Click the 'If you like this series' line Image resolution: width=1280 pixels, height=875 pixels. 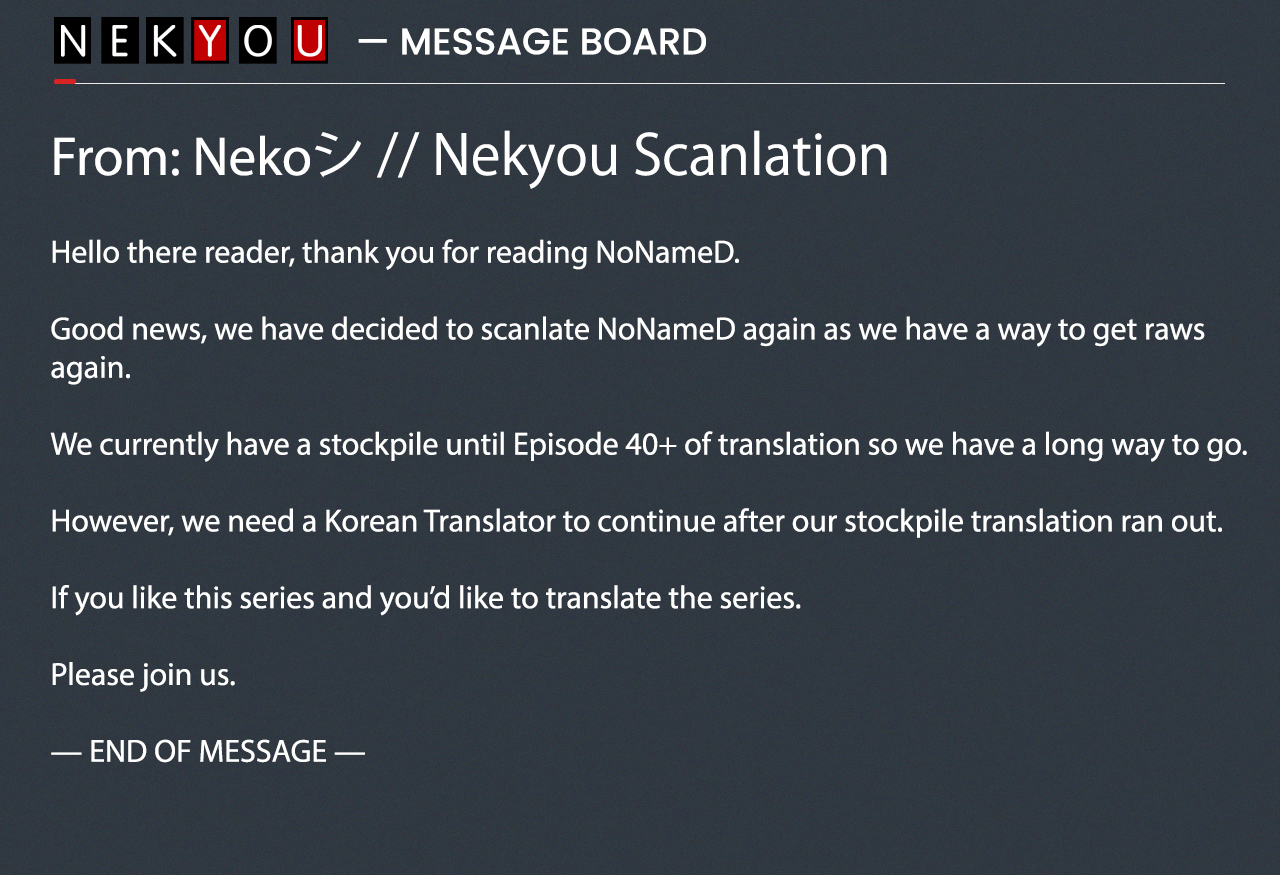426,598
